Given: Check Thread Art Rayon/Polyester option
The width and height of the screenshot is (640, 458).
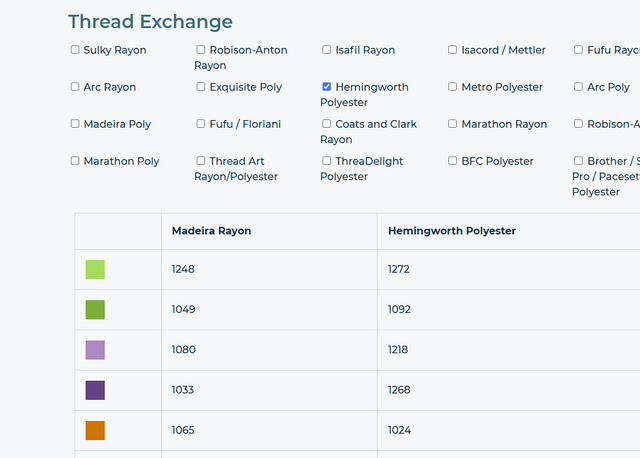Looking at the screenshot, I should pyautogui.click(x=201, y=161).
